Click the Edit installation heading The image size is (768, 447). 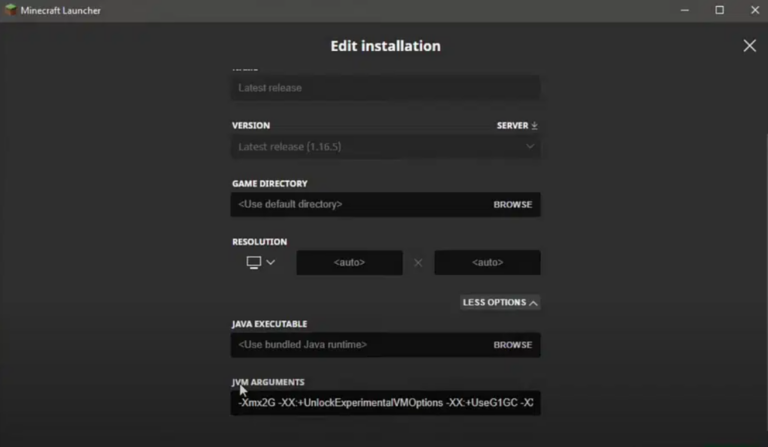tap(385, 46)
